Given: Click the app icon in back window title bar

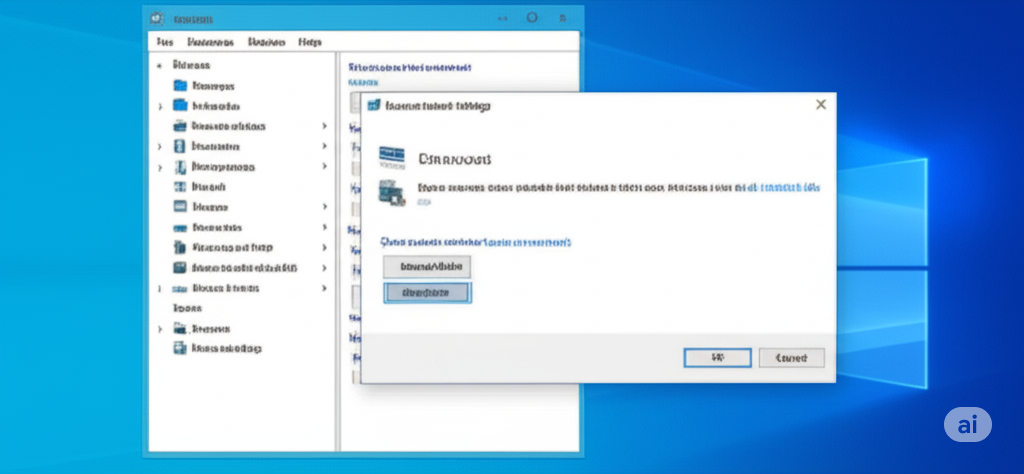Looking at the screenshot, I should tap(157, 18).
